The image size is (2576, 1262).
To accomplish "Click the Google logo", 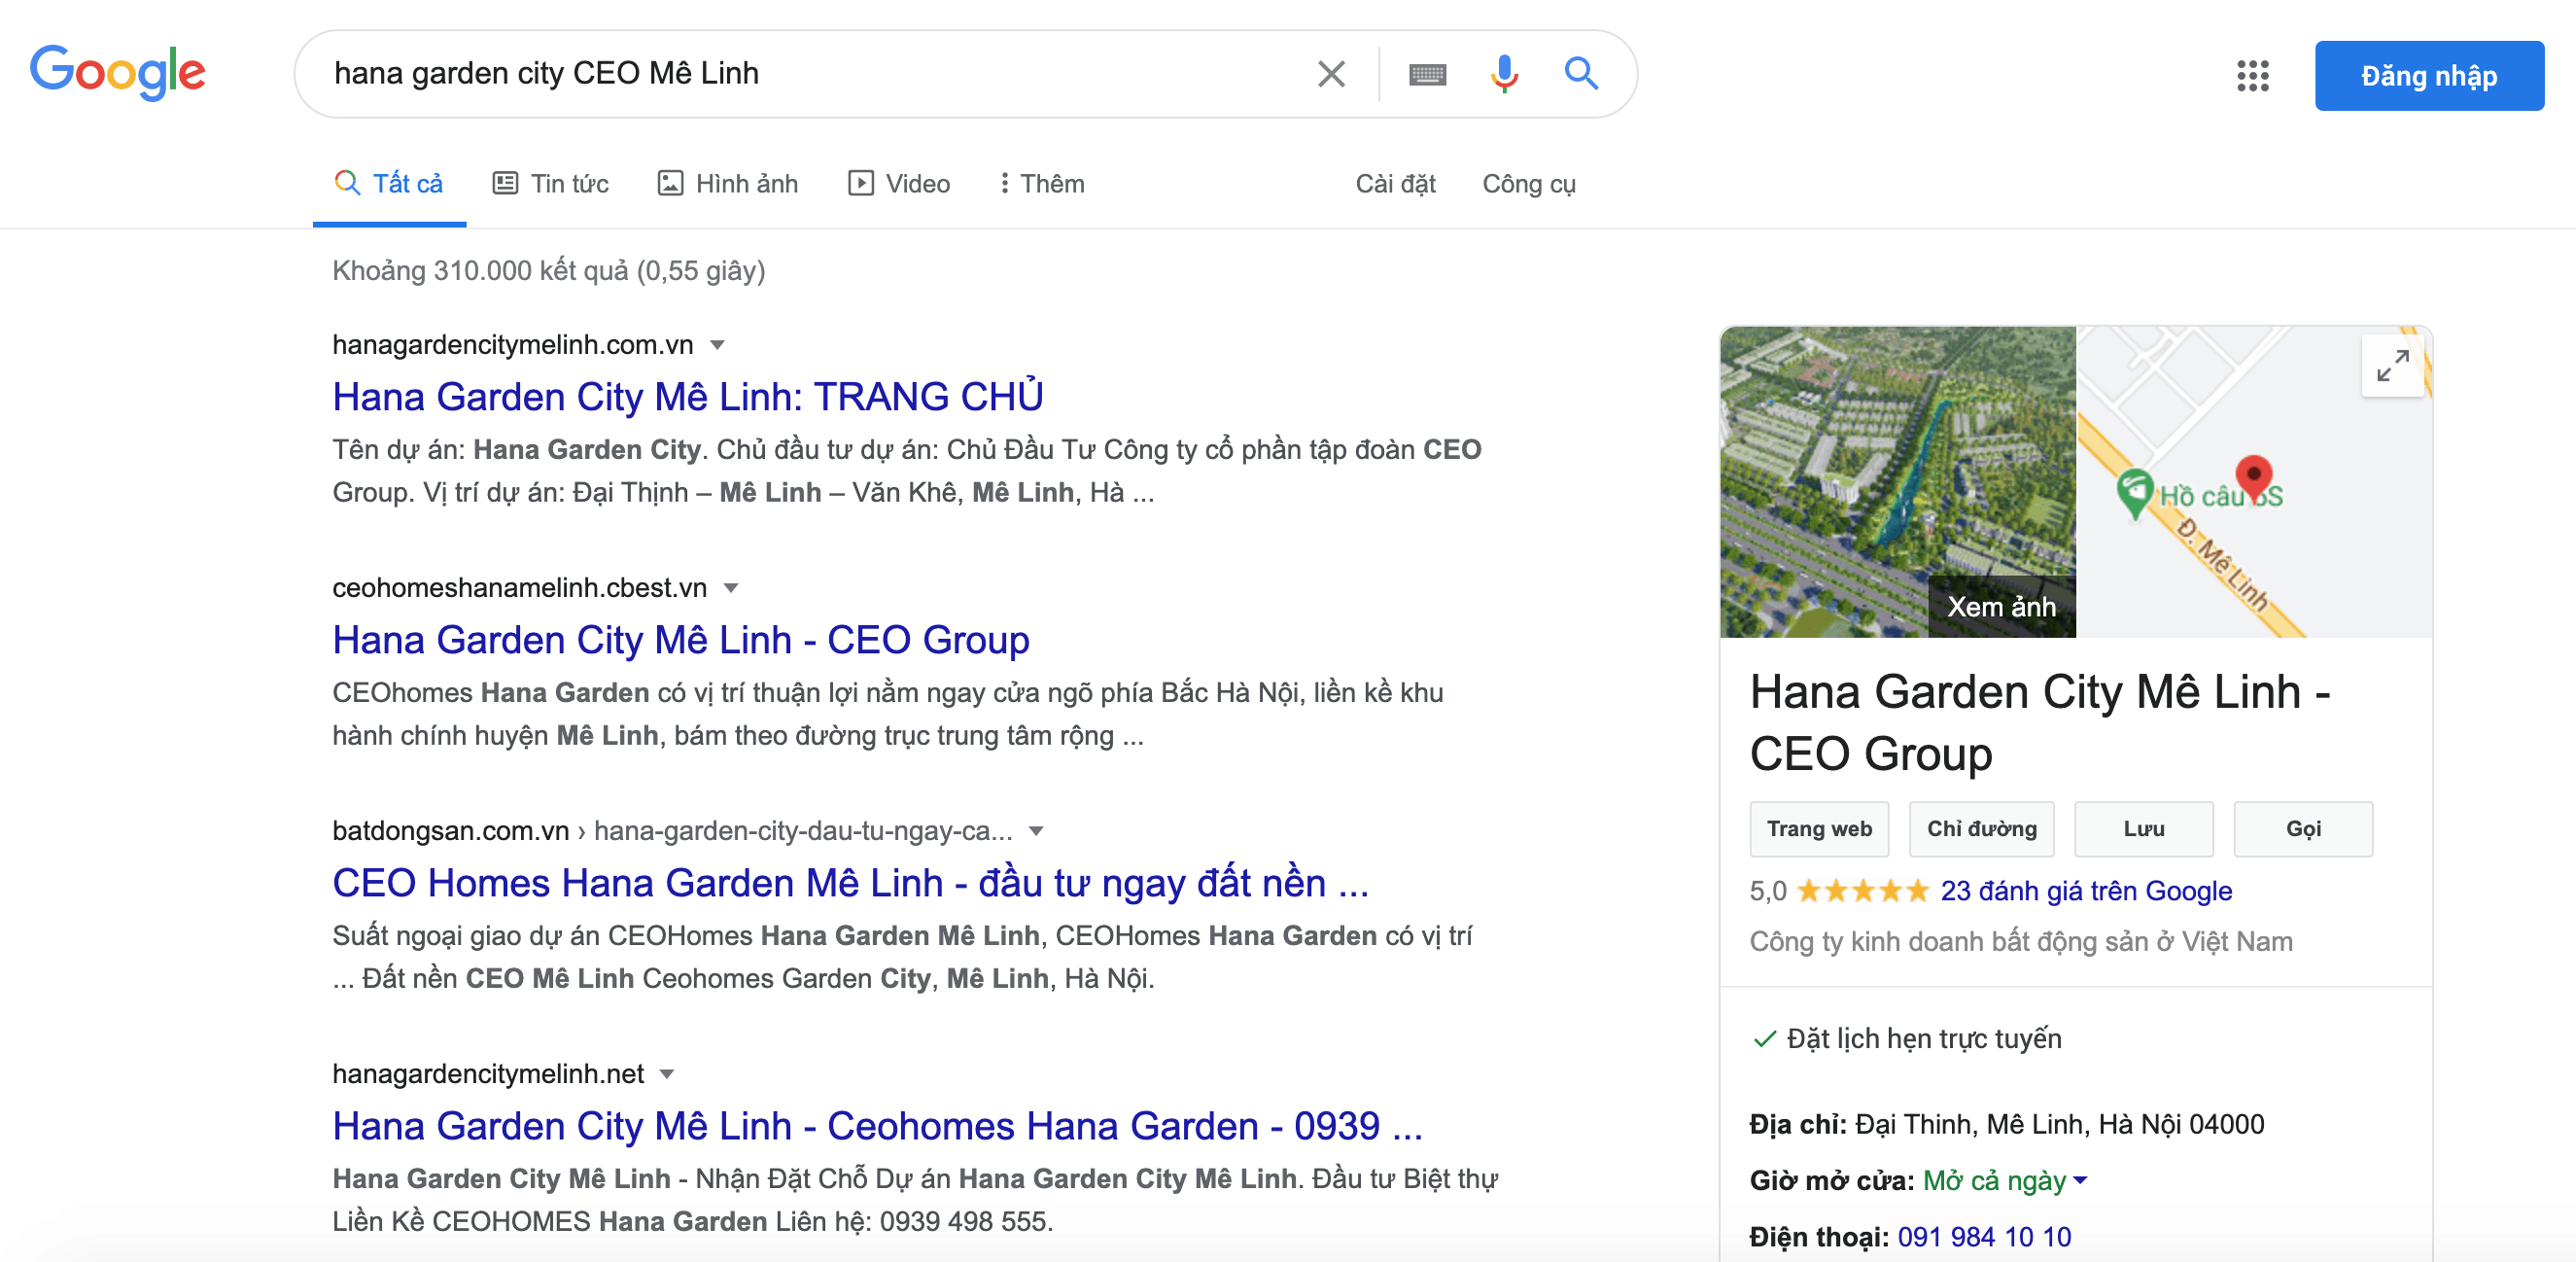I will click(117, 73).
